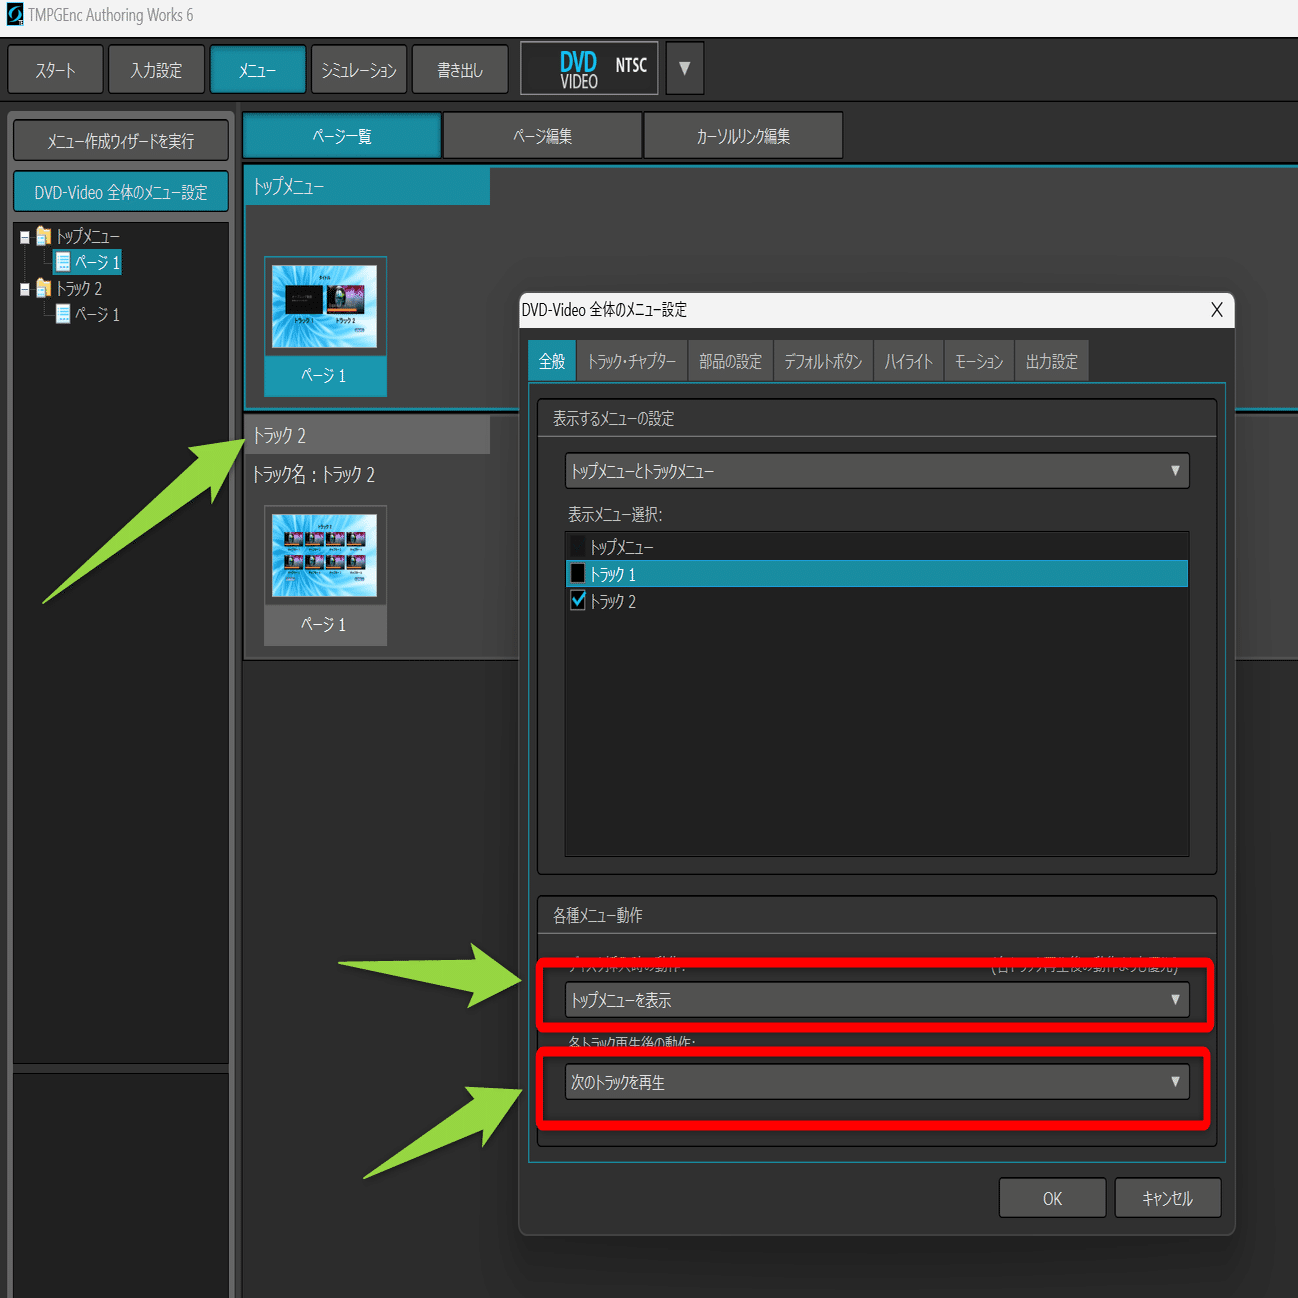Confirm the dialog with OK
Screen dimensions: 1298x1298
click(x=1053, y=1198)
